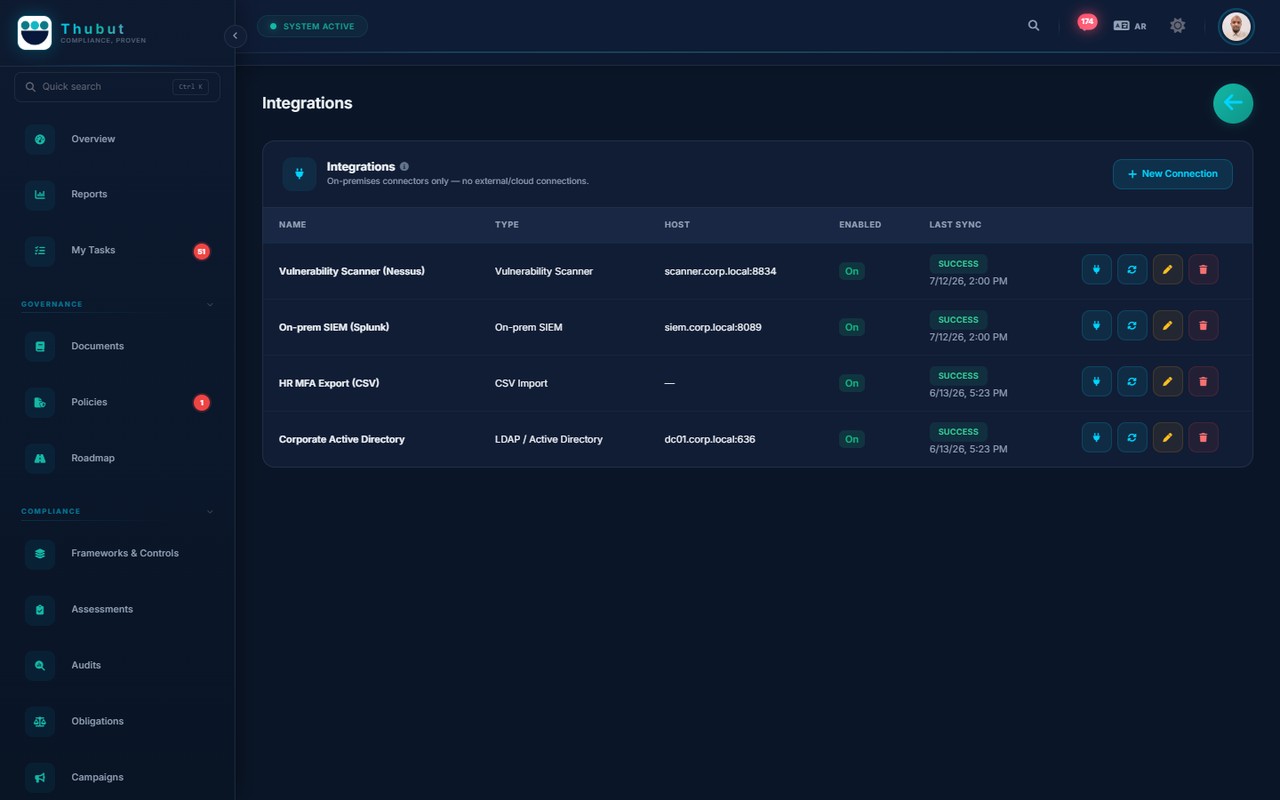Toggle Enabled On badge for Corporate Active Directory
1280x800 pixels.
point(851,439)
